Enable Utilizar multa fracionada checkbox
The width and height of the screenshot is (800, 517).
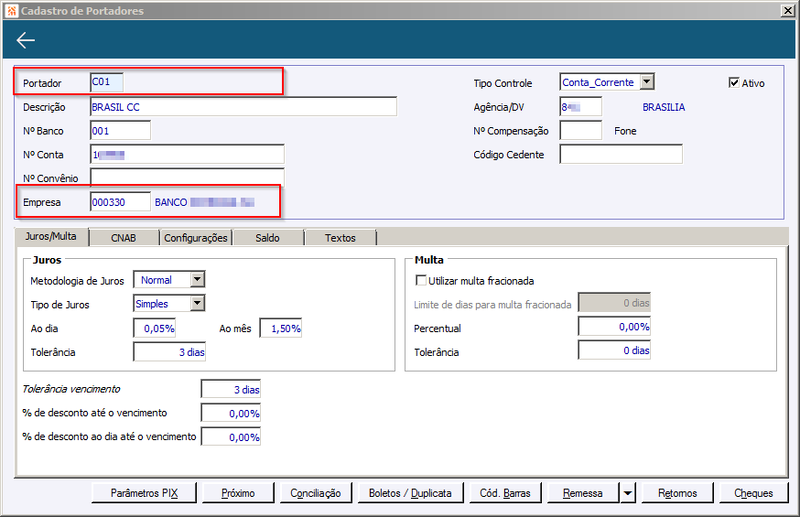coord(421,280)
